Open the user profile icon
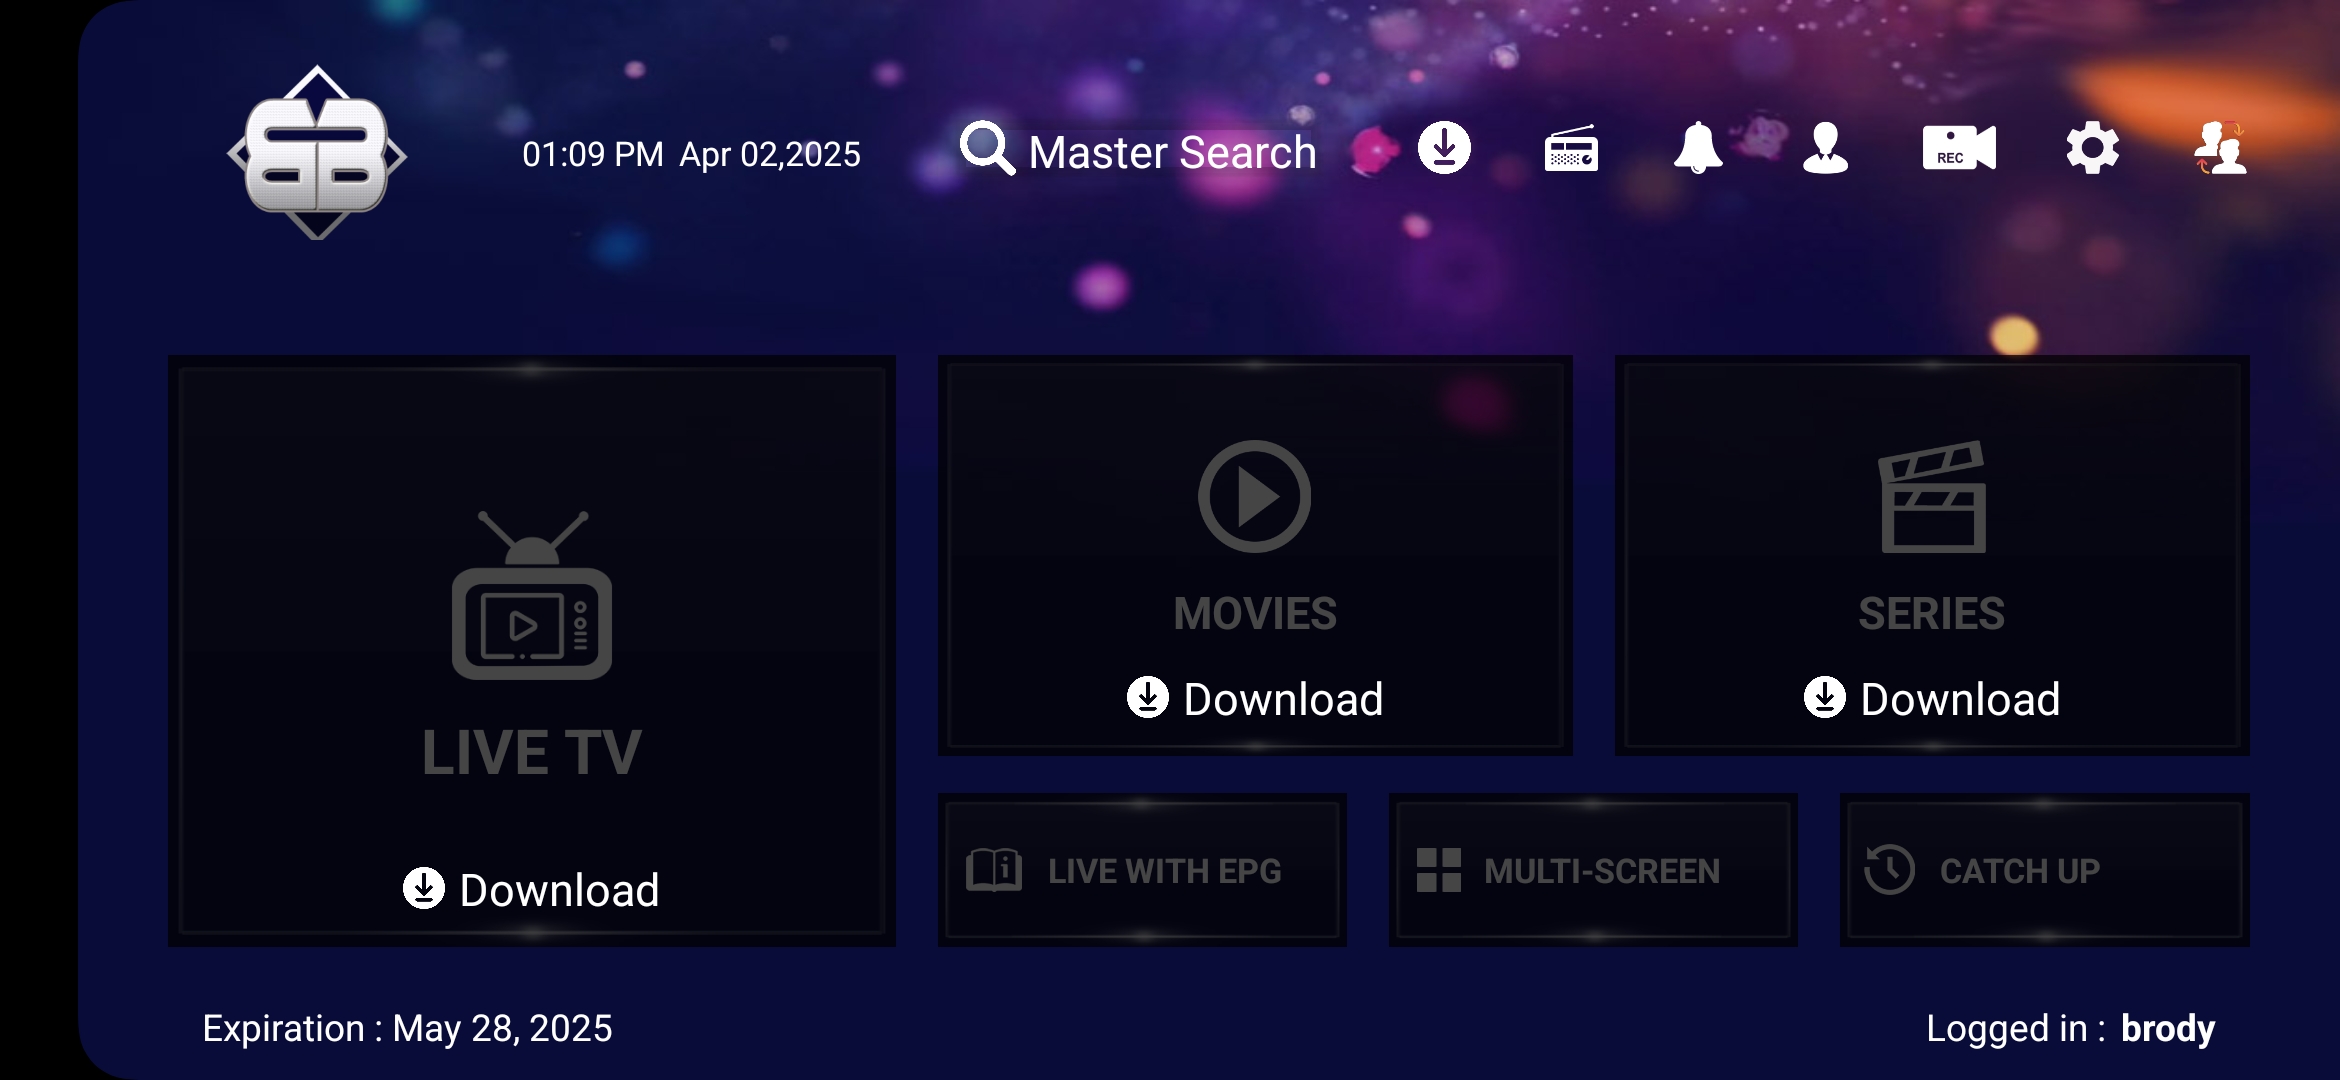Screen dimensions: 2340x1080 [1825, 149]
